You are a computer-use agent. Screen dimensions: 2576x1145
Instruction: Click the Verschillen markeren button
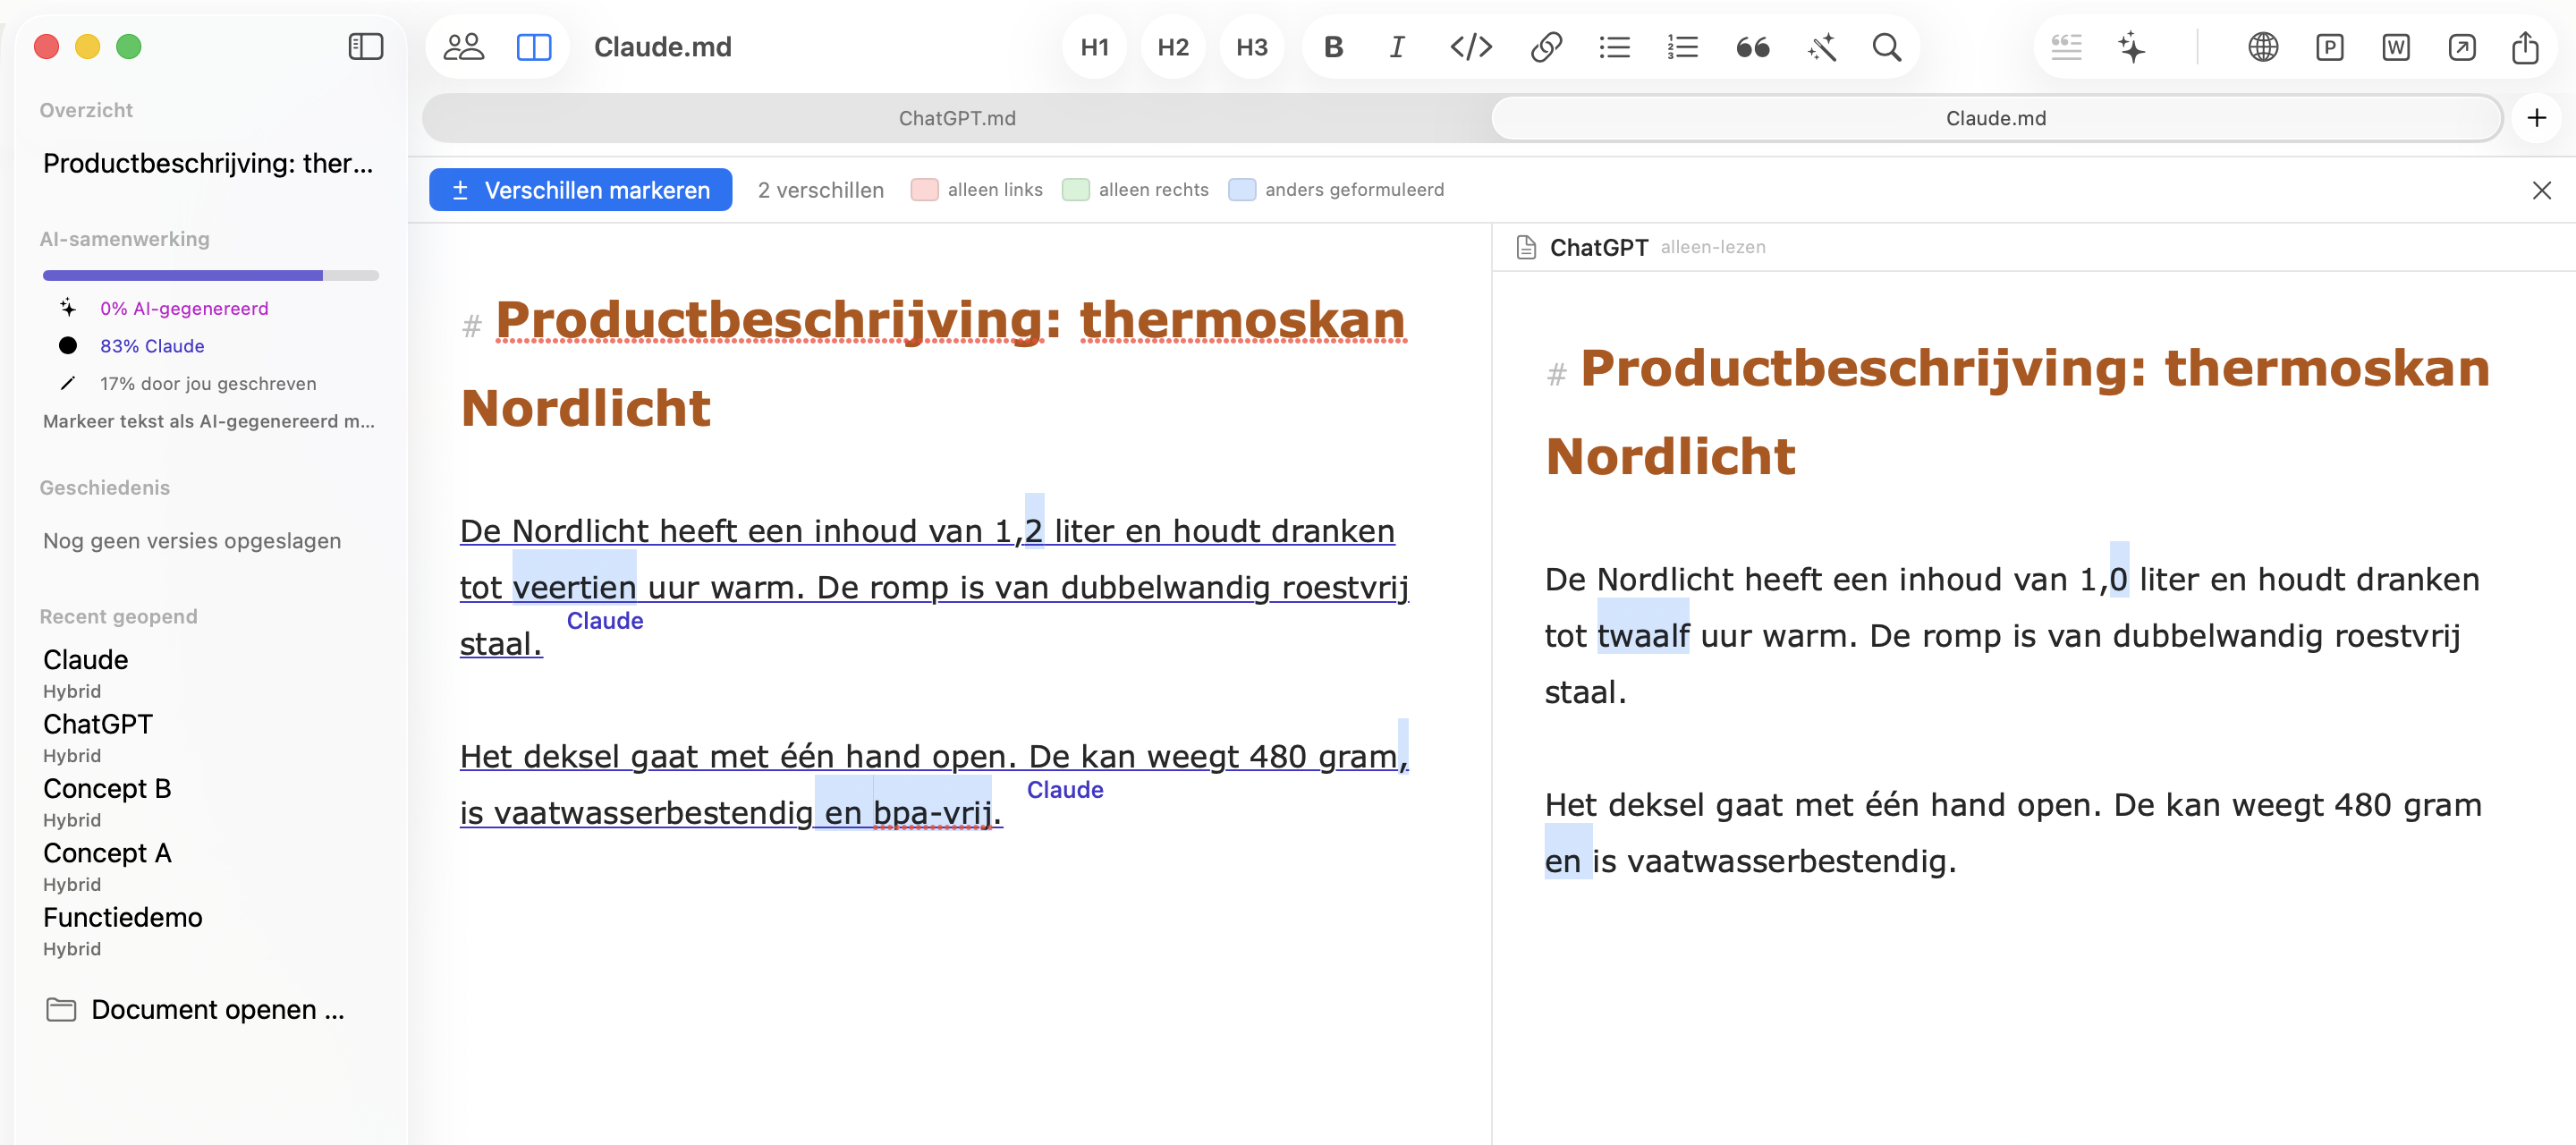(x=580, y=190)
